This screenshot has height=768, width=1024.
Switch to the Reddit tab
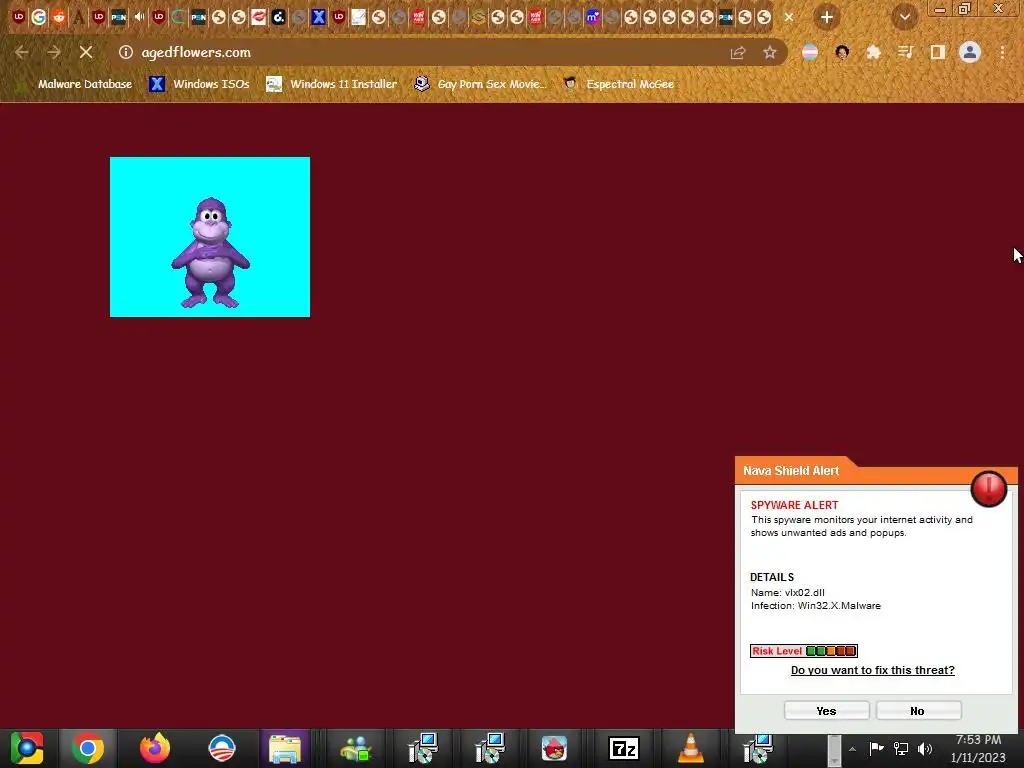click(59, 17)
